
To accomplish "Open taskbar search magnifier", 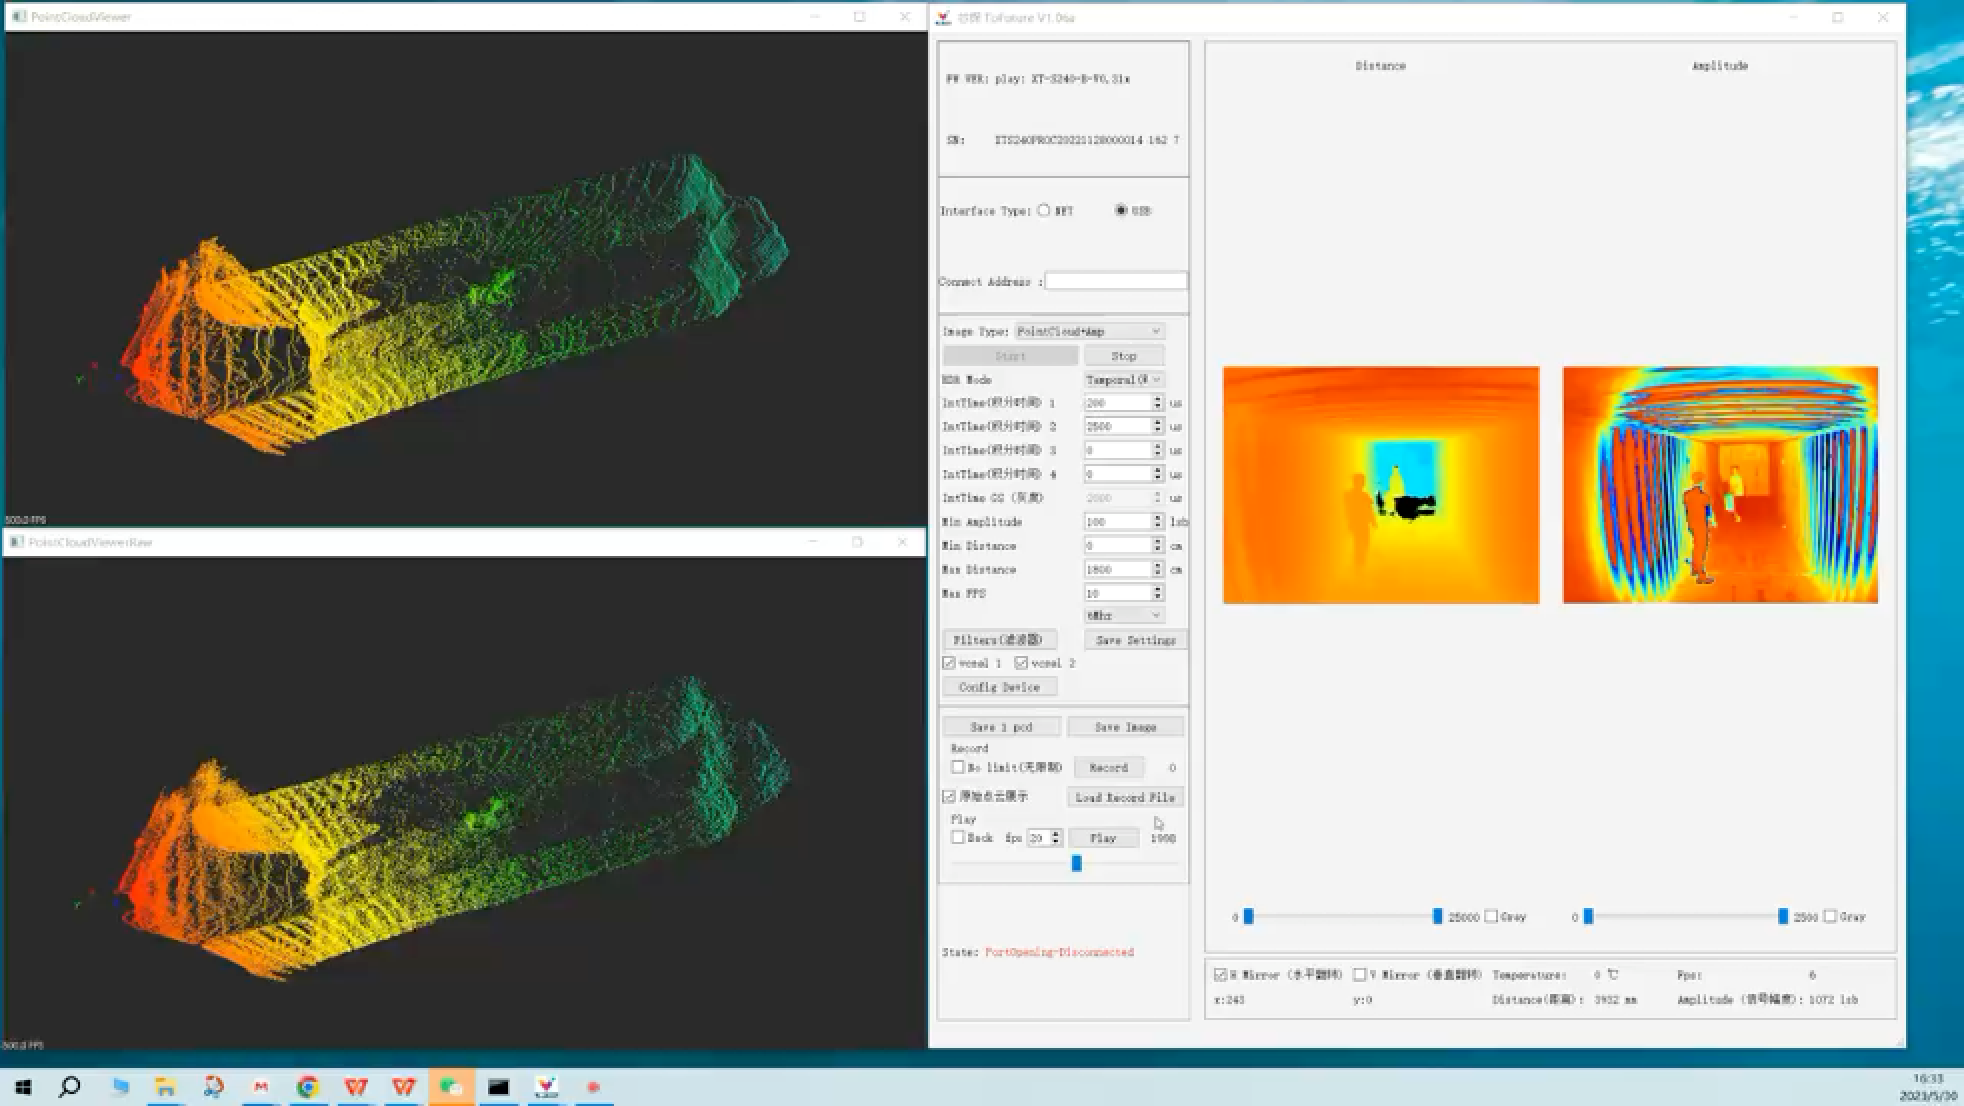I will [x=69, y=1087].
